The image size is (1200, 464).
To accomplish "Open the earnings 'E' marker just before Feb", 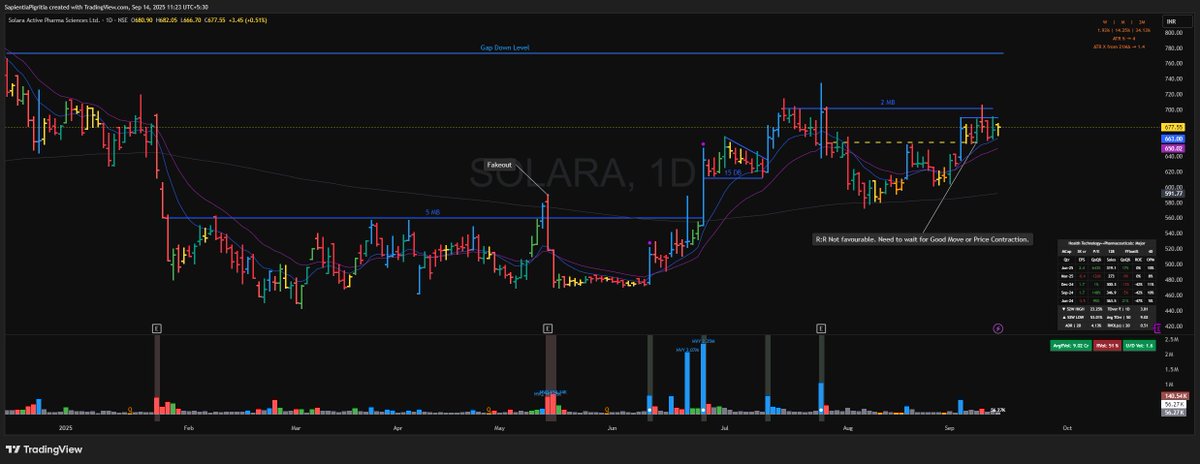I will tap(157, 327).
